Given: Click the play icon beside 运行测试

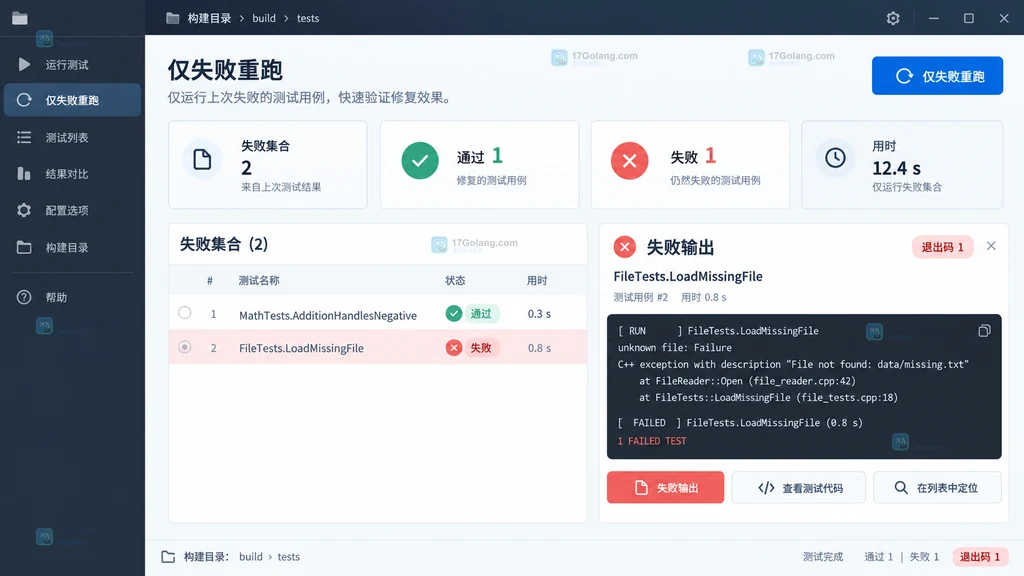Looking at the screenshot, I should click(x=24, y=65).
